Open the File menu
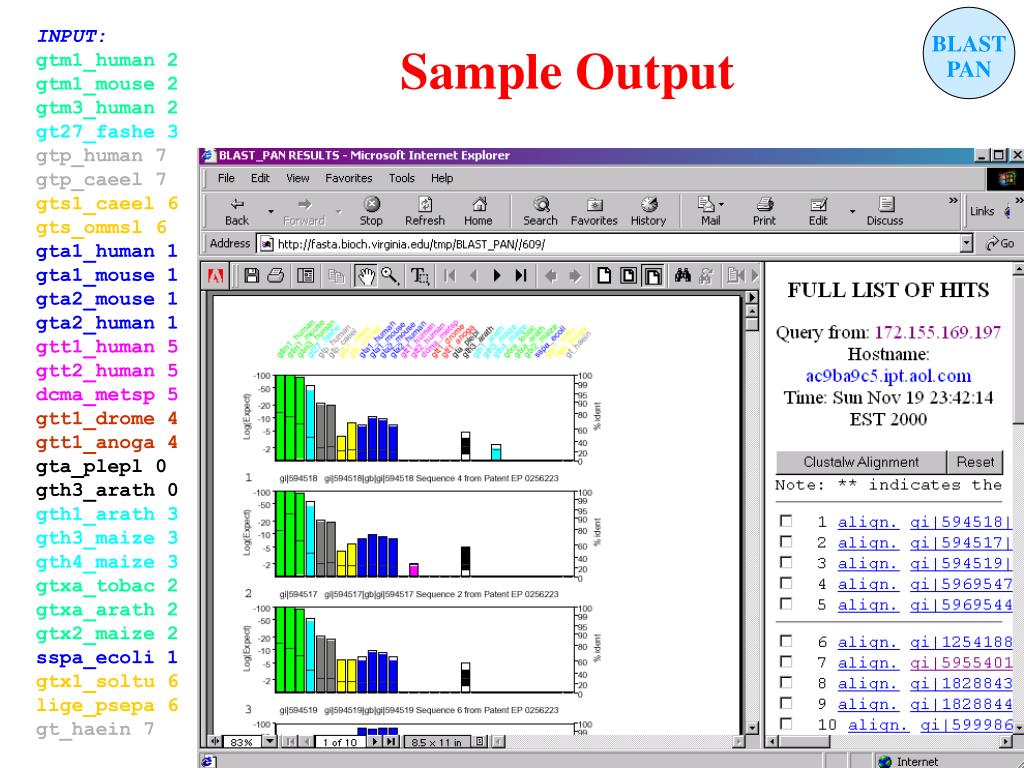Image resolution: width=1024 pixels, height=768 pixels. coord(226,178)
